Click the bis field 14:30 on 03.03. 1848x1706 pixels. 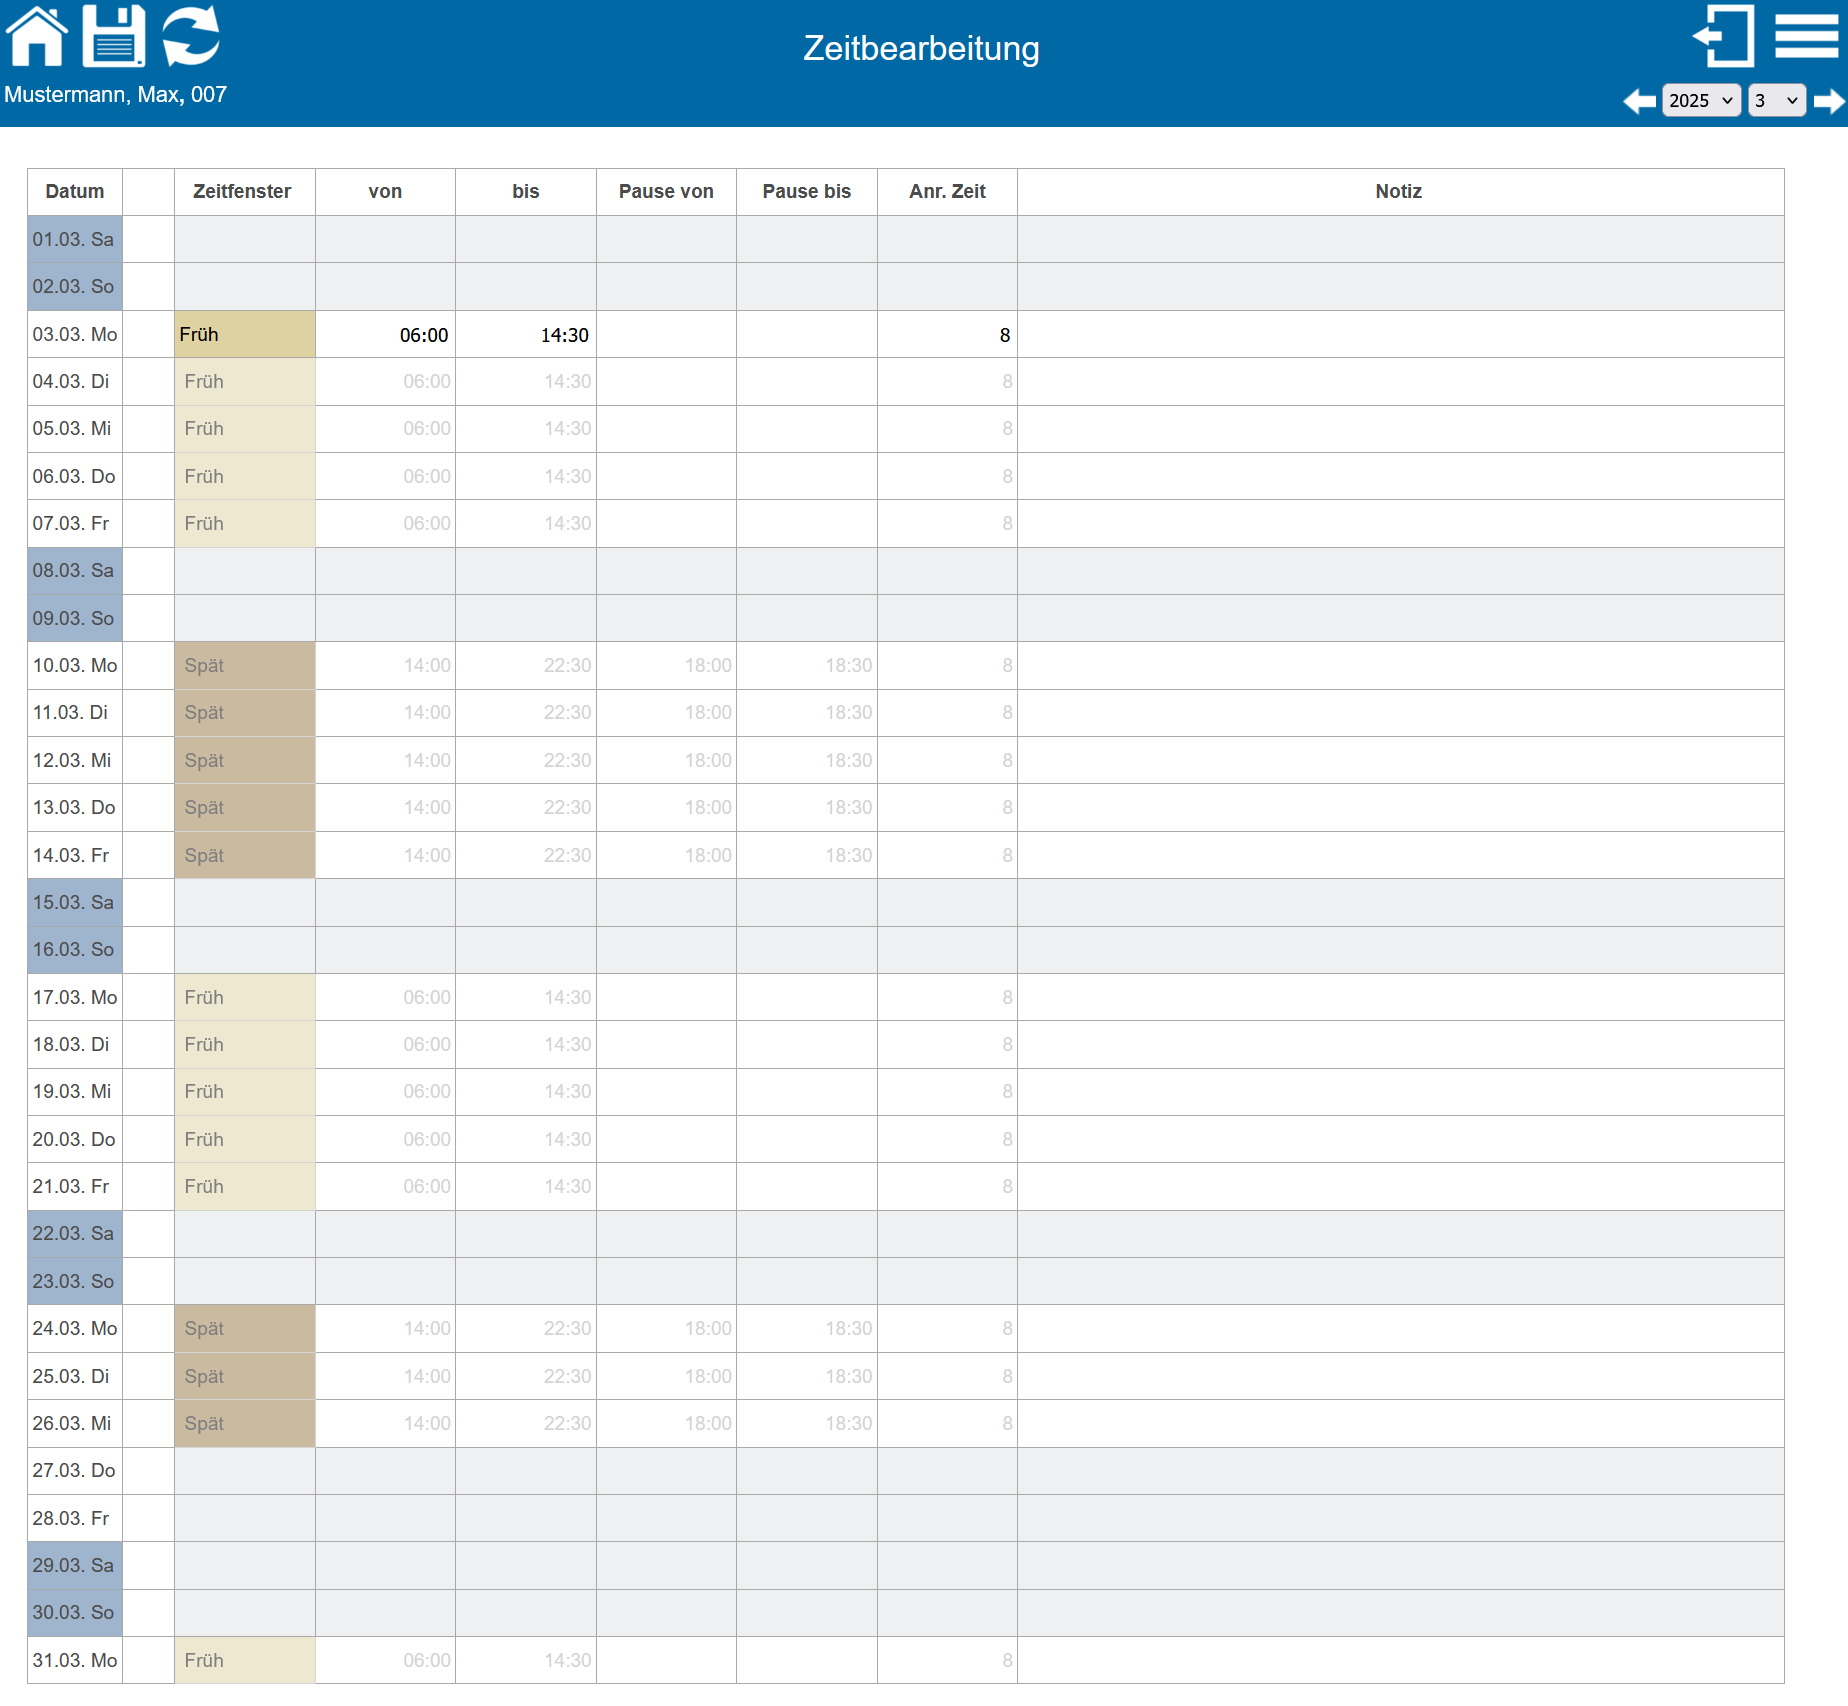point(526,335)
